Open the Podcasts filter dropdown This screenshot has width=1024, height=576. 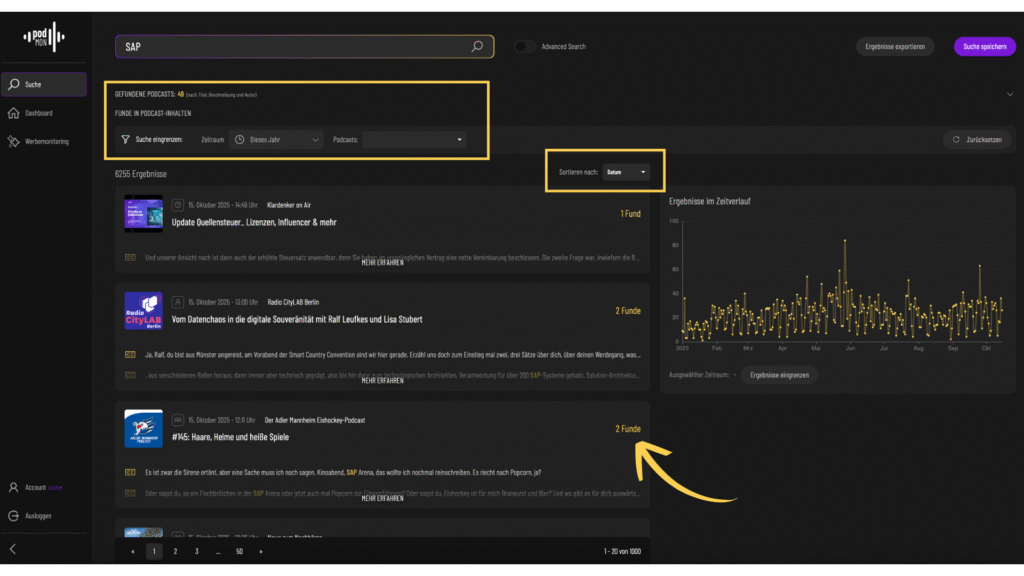pyautogui.click(x=414, y=140)
